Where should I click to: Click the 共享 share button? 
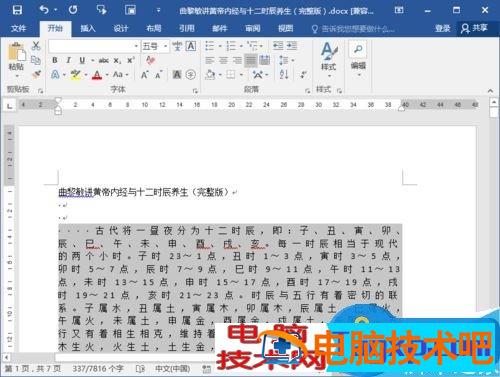(x=475, y=28)
